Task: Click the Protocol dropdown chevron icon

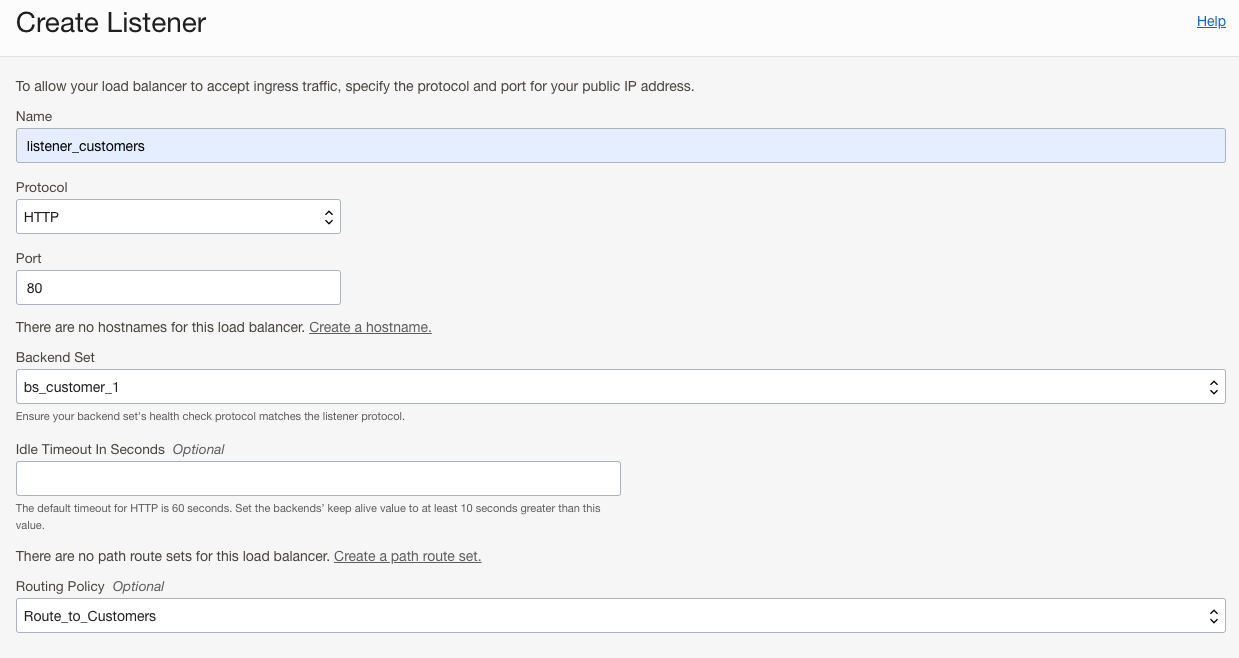Action: (328, 216)
